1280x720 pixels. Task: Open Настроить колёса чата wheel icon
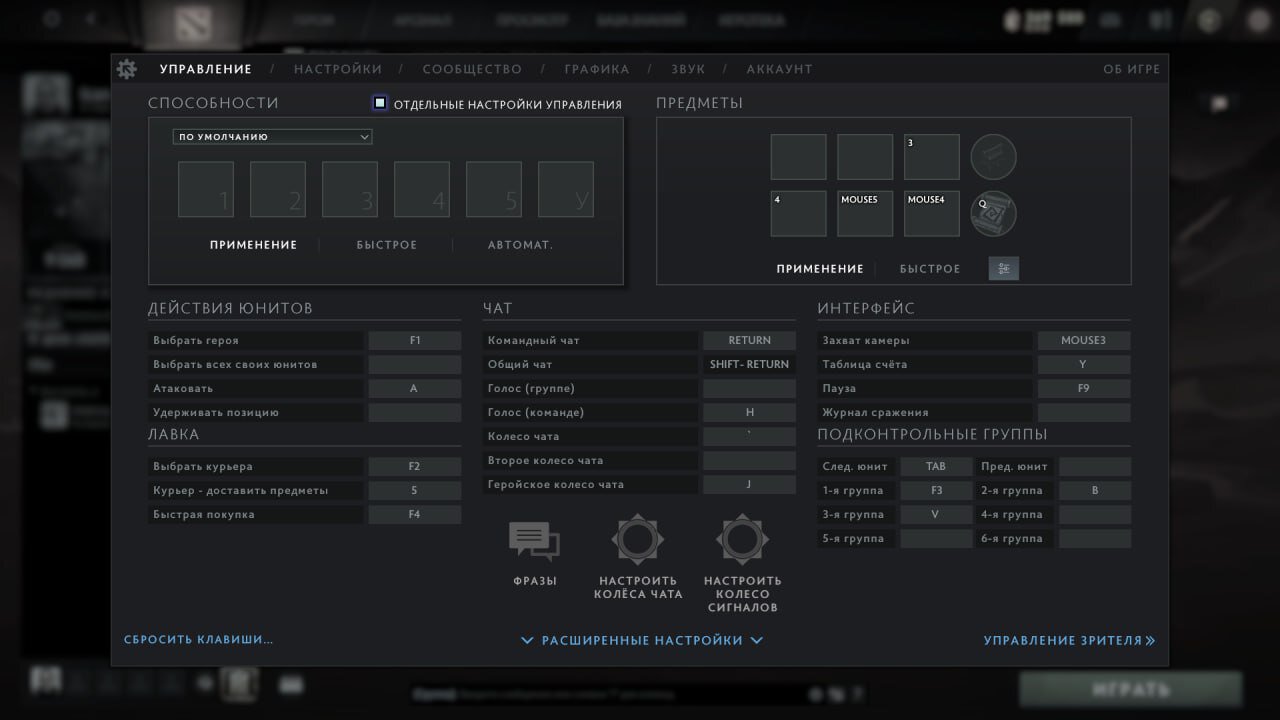pos(638,540)
